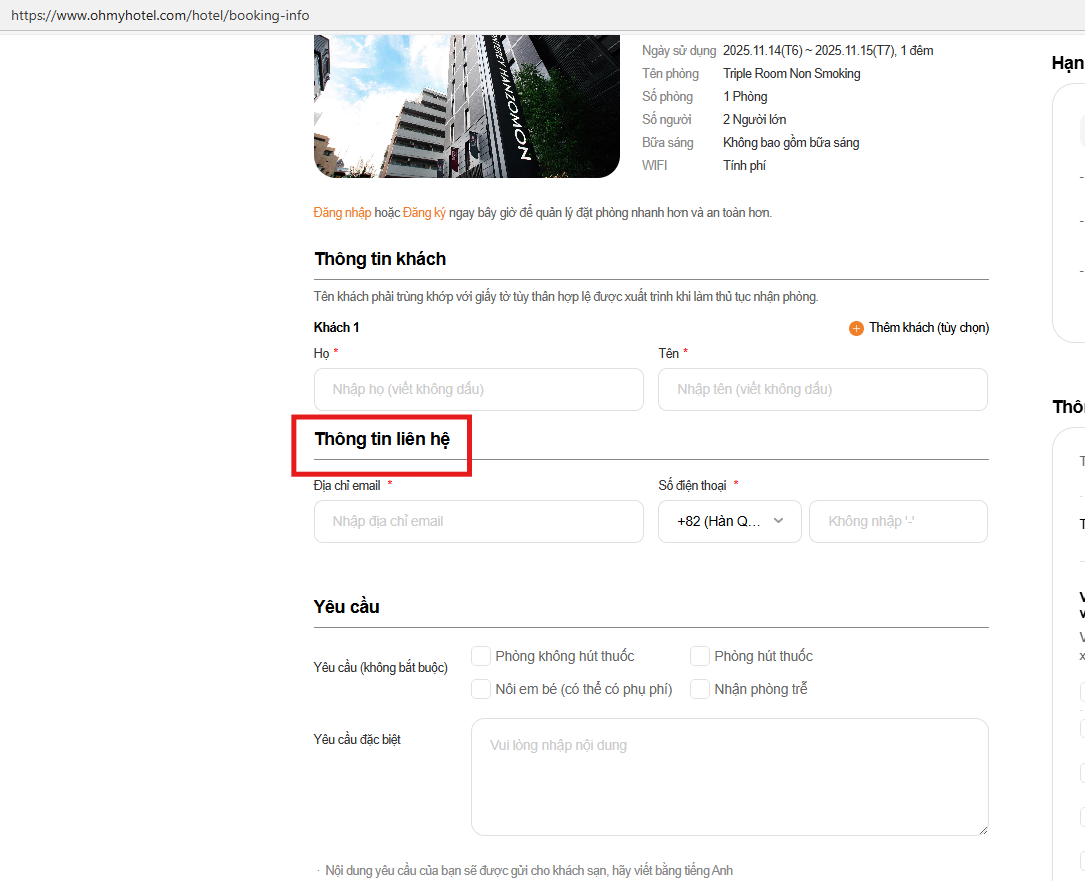Open the +82 country code dropdown
This screenshot has height=881, width=1085.
729,521
